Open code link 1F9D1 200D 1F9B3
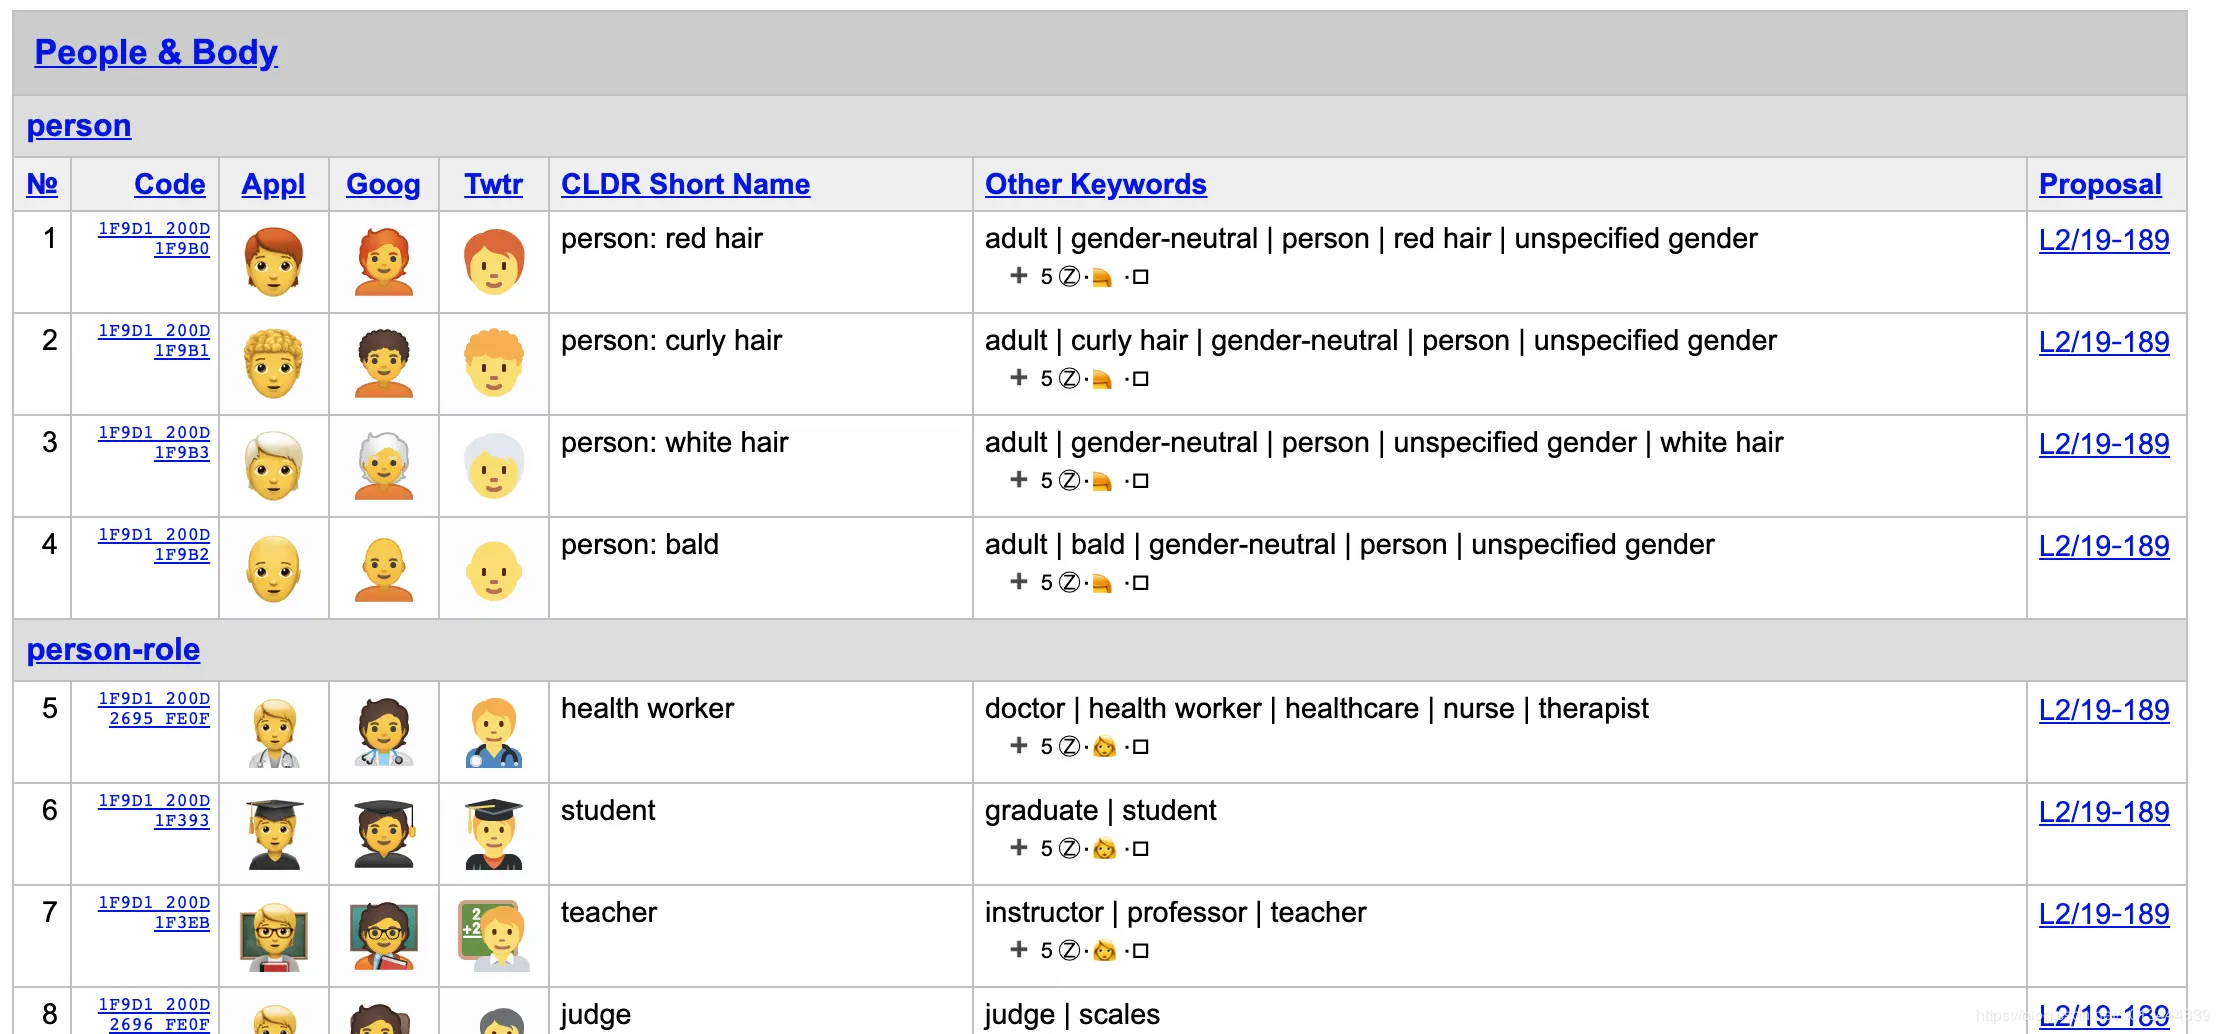The height and width of the screenshot is (1034, 2220). pyautogui.click(x=154, y=443)
